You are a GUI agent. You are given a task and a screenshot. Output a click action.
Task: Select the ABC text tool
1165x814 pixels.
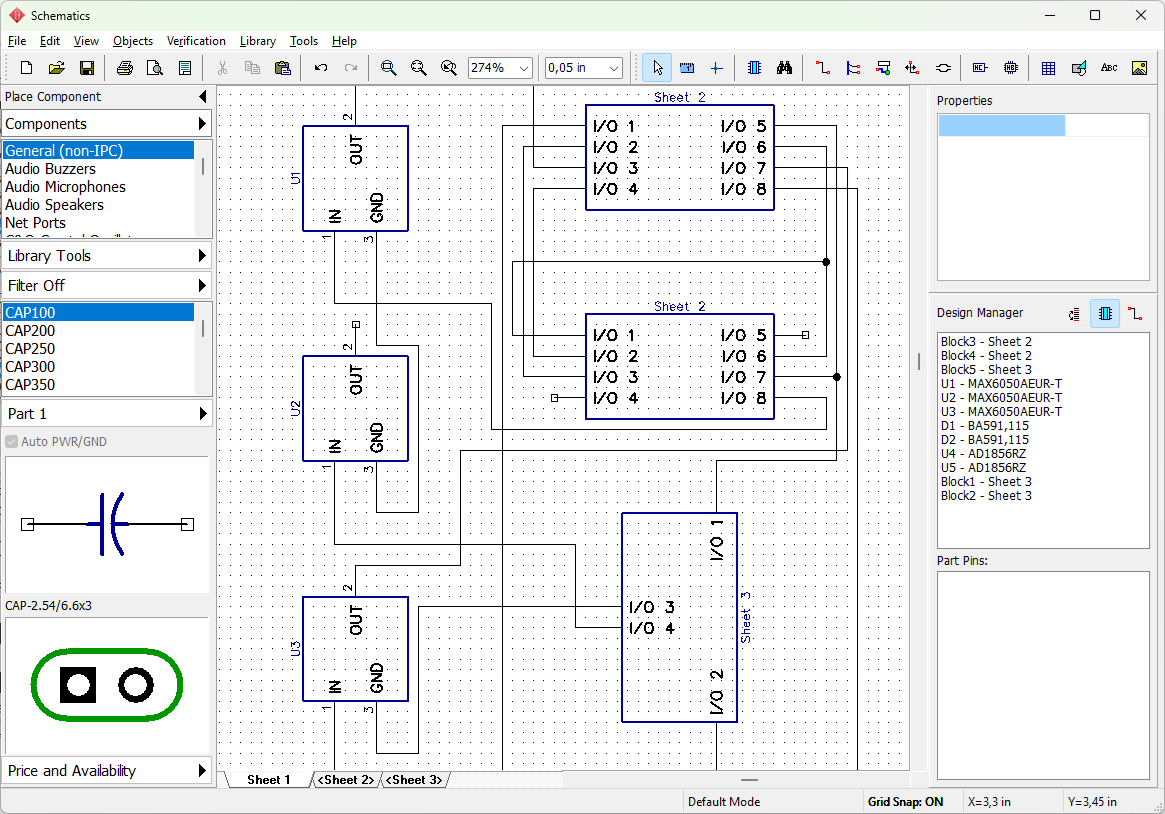click(x=1109, y=68)
